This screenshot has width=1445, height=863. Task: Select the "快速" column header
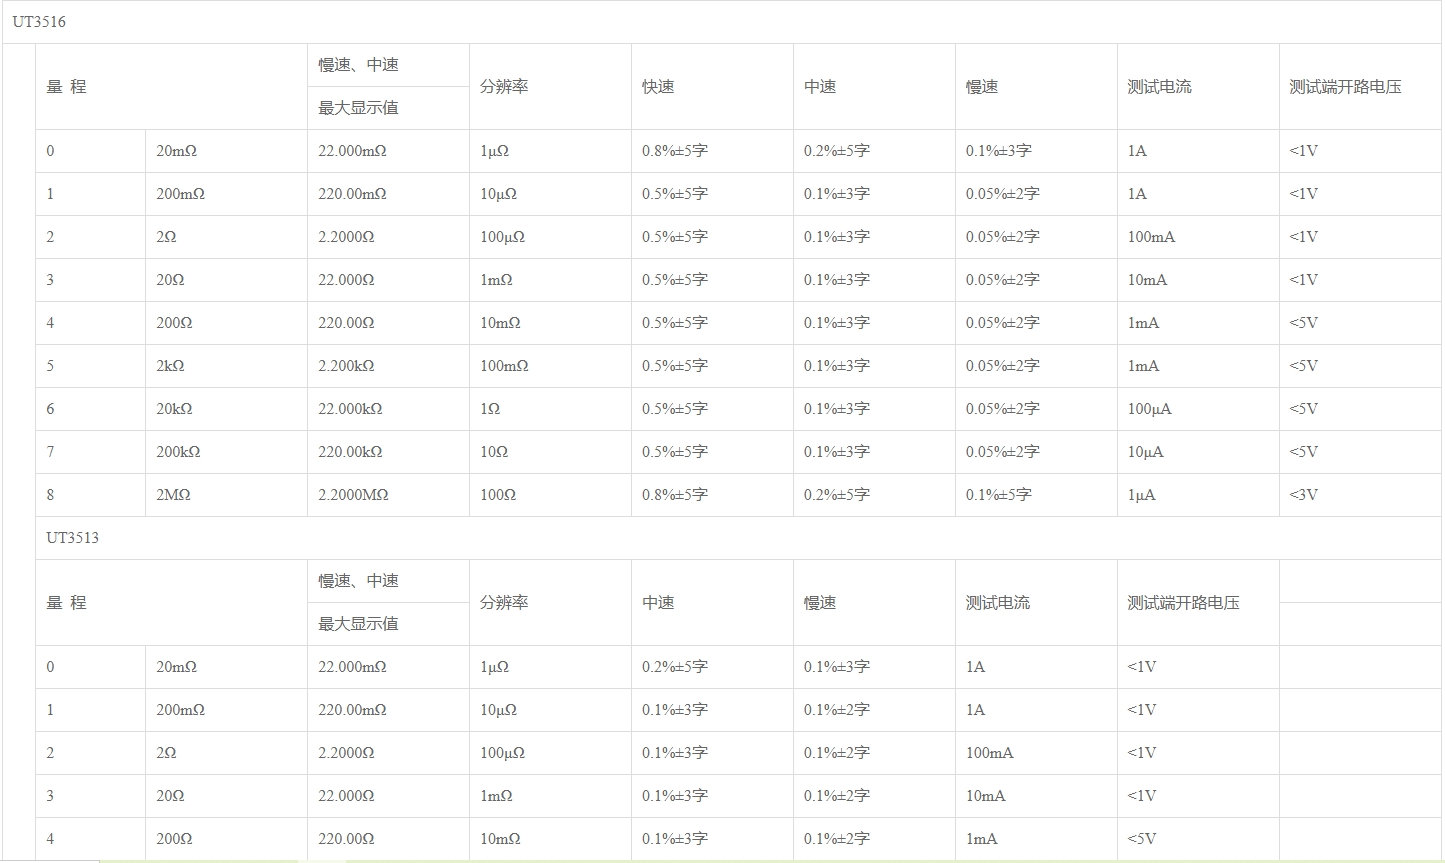point(658,87)
